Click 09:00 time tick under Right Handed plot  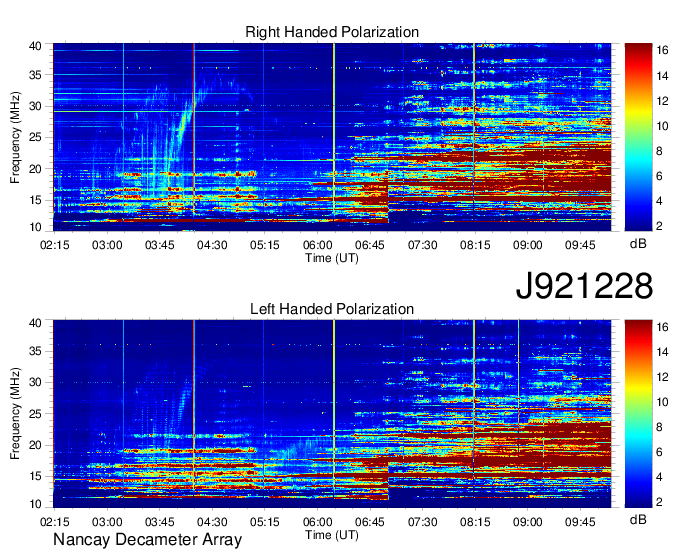coord(527,245)
